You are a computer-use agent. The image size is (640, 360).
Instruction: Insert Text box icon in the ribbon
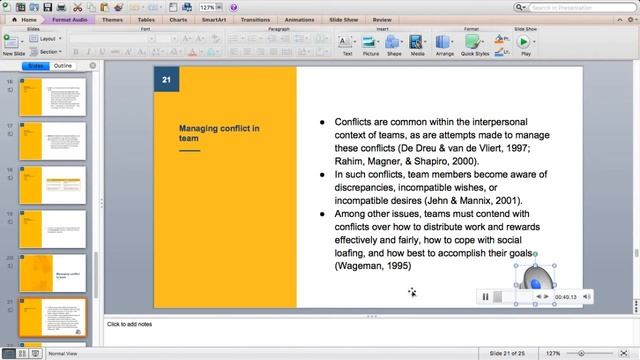345,42
